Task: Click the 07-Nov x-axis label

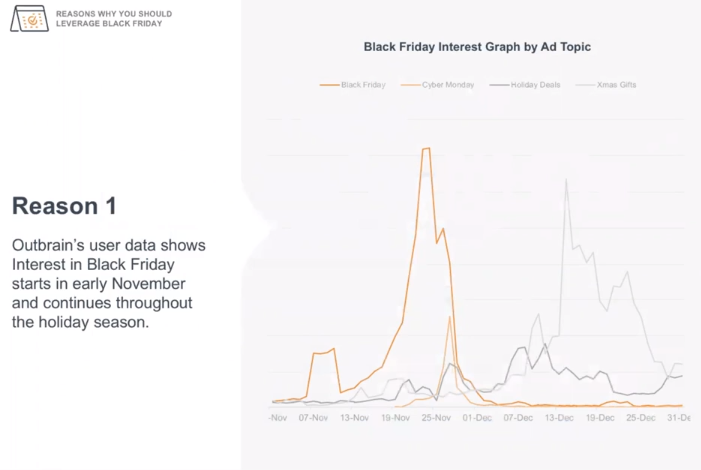Action: click(313, 417)
